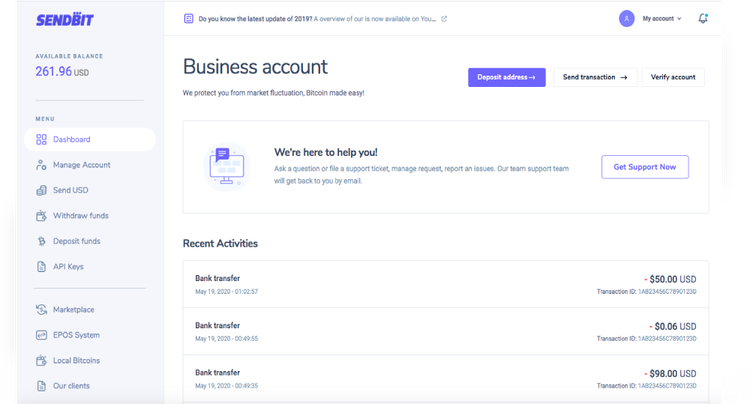Viewport: 750px width, 404px height.
Task: Expand the My account dropdown
Action: (x=662, y=19)
